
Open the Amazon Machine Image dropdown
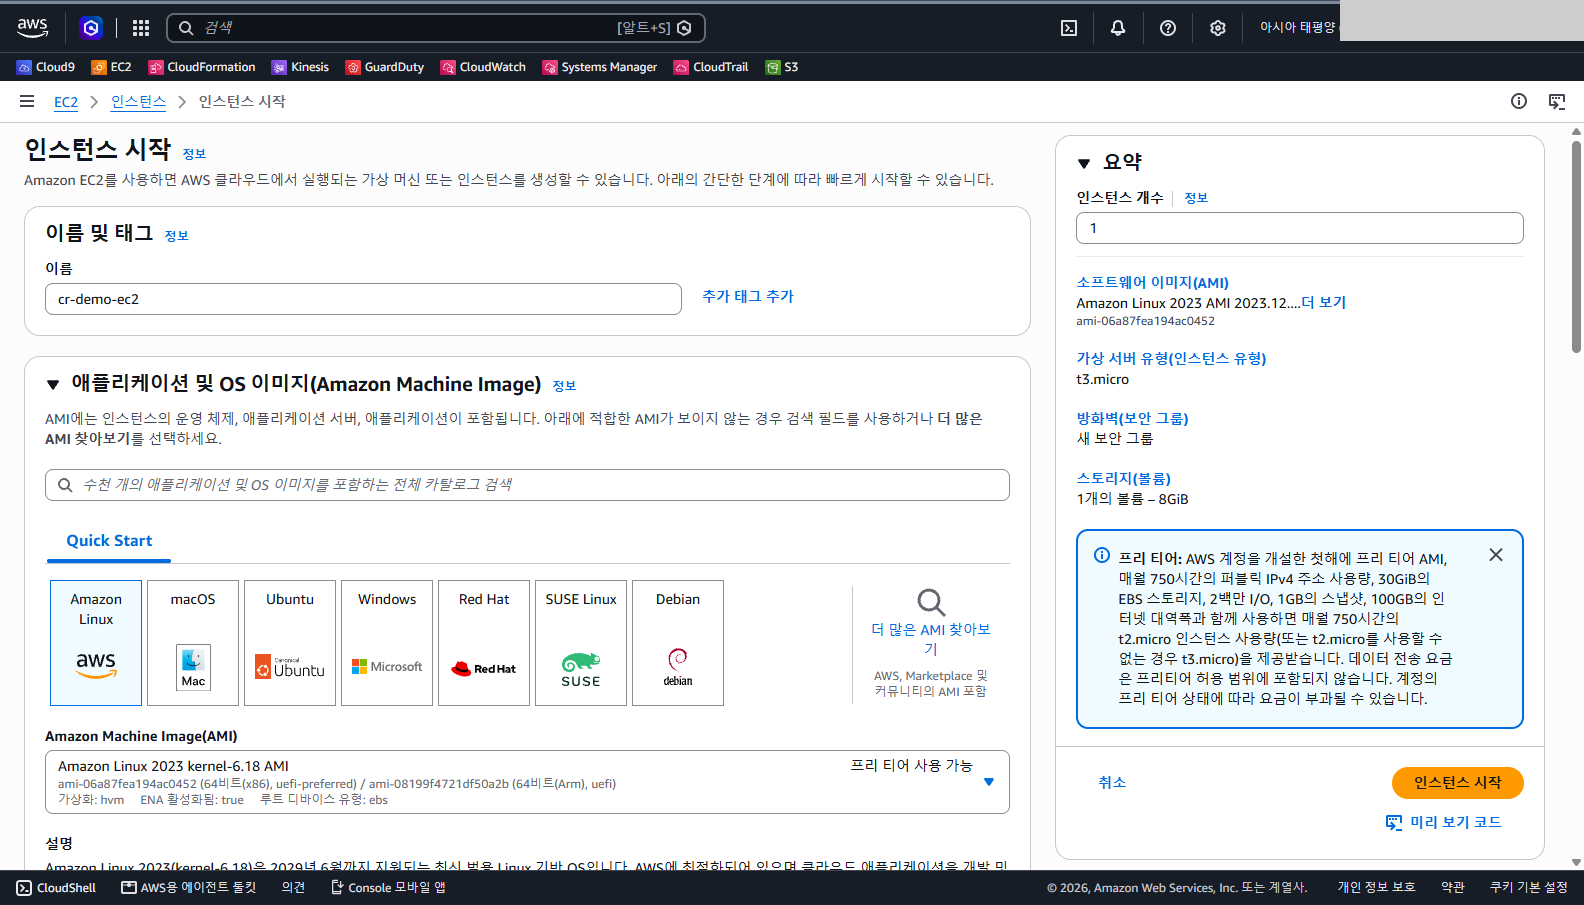coord(527,782)
